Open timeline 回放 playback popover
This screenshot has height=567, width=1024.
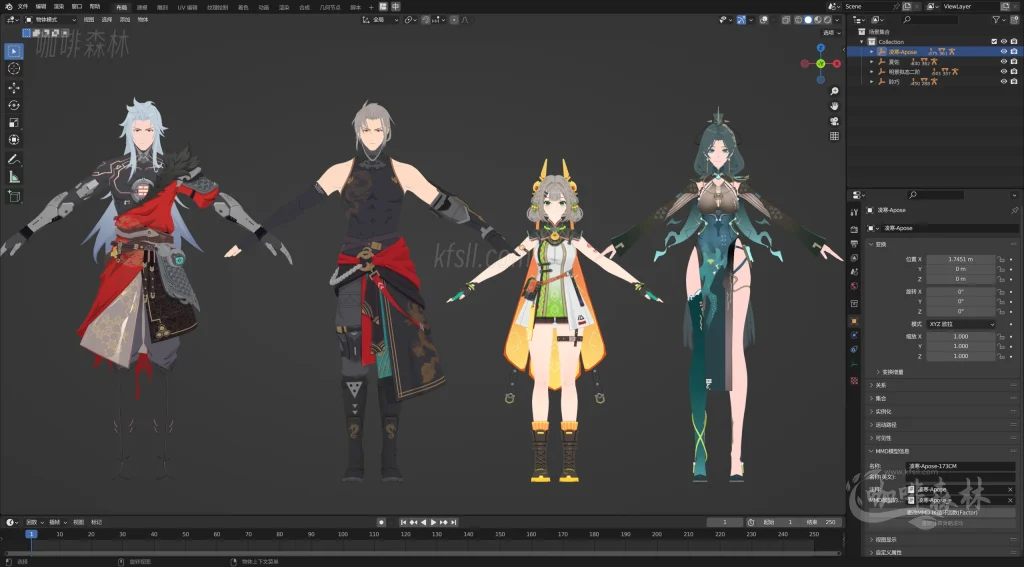(x=34, y=523)
